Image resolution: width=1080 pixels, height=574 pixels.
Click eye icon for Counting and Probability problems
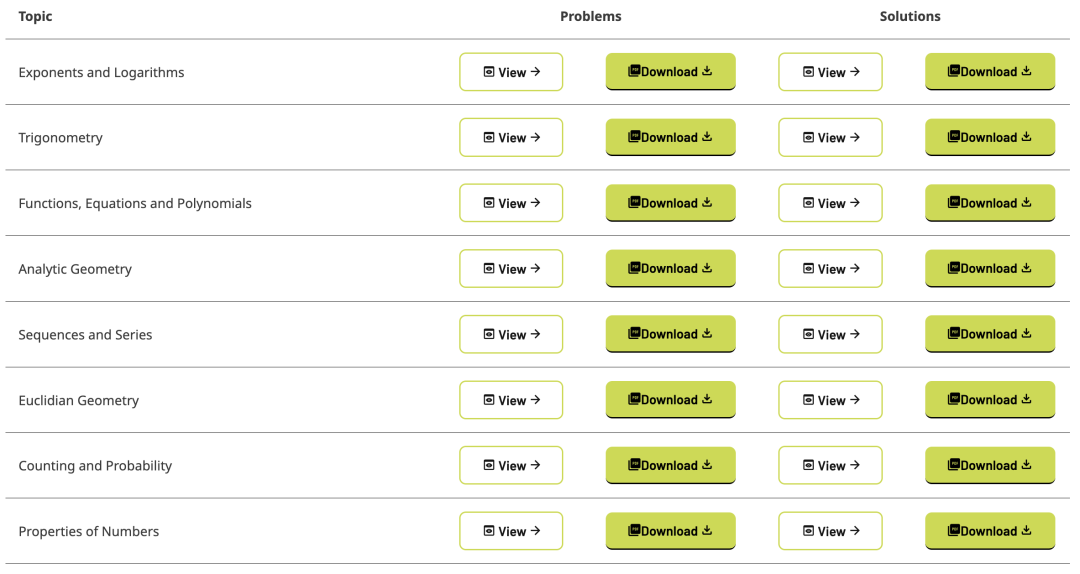(x=489, y=466)
